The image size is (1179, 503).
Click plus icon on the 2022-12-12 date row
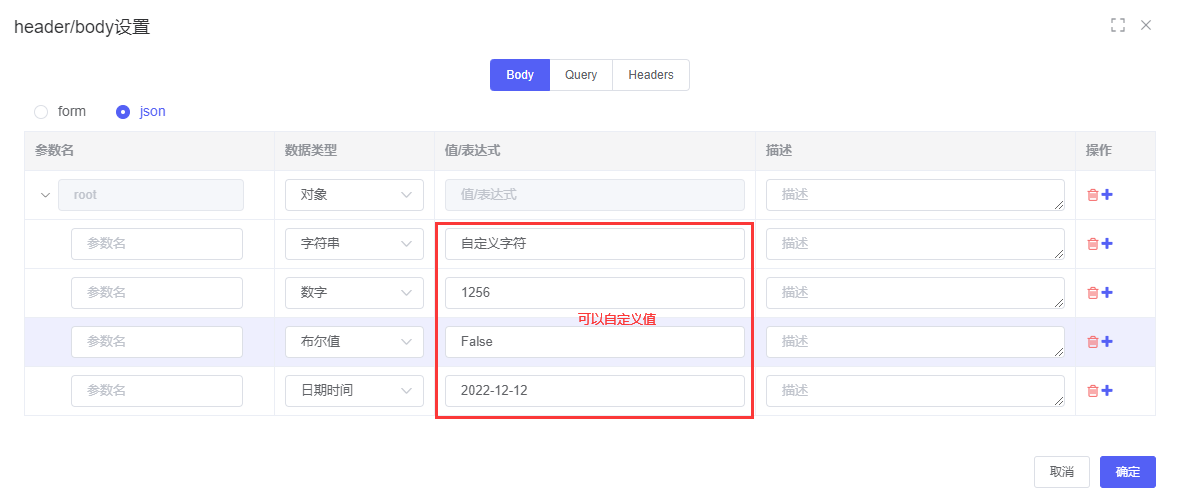pyautogui.click(x=1107, y=391)
